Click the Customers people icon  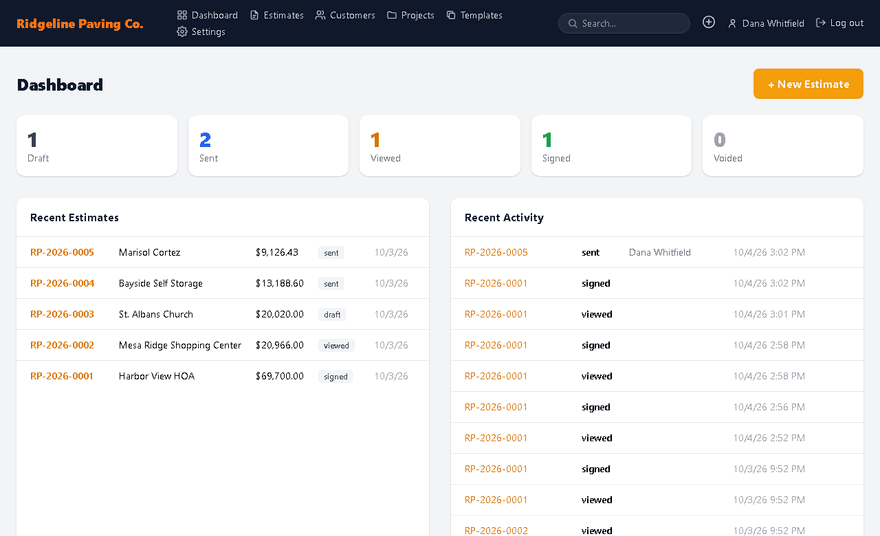pyautogui.click(x=320, y=15)
